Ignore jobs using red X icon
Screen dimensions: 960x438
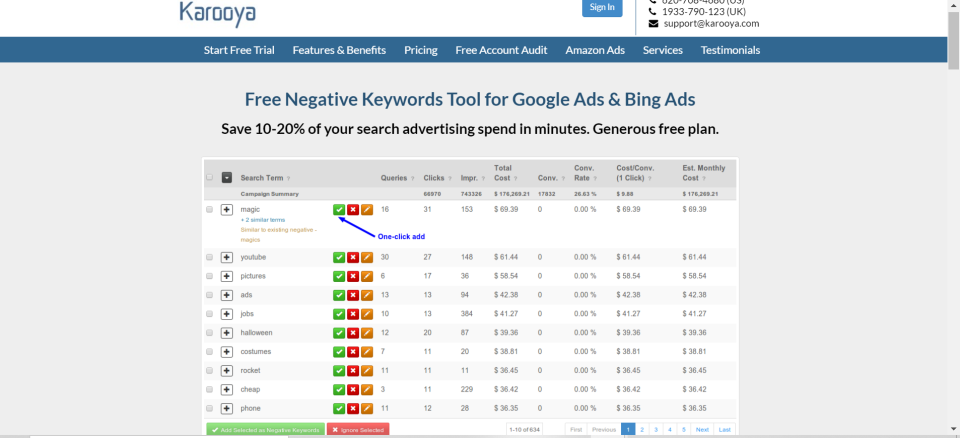(x=353, y=314)
